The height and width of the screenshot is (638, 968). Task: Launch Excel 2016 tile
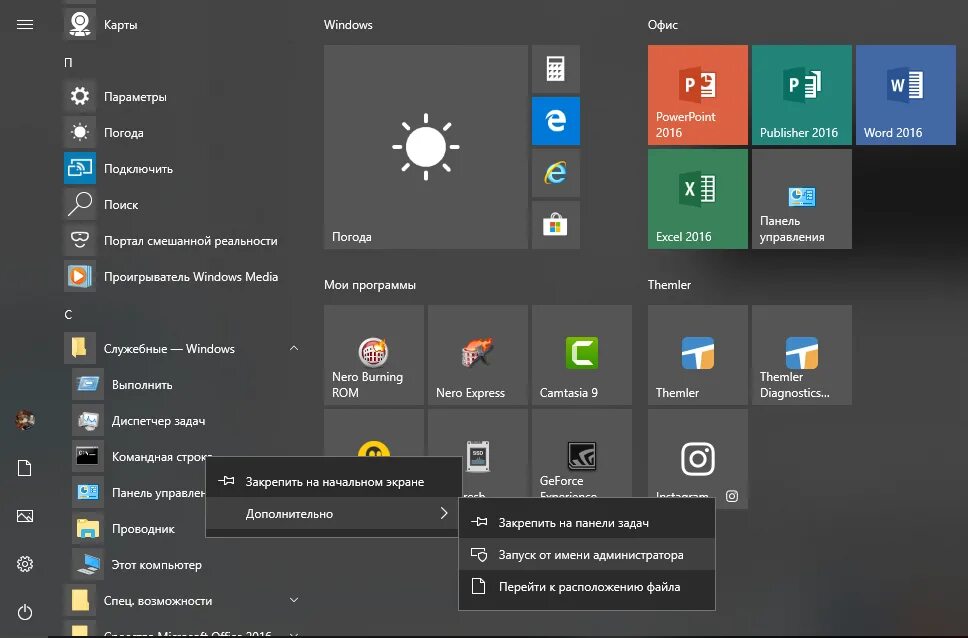click(698, 199)
